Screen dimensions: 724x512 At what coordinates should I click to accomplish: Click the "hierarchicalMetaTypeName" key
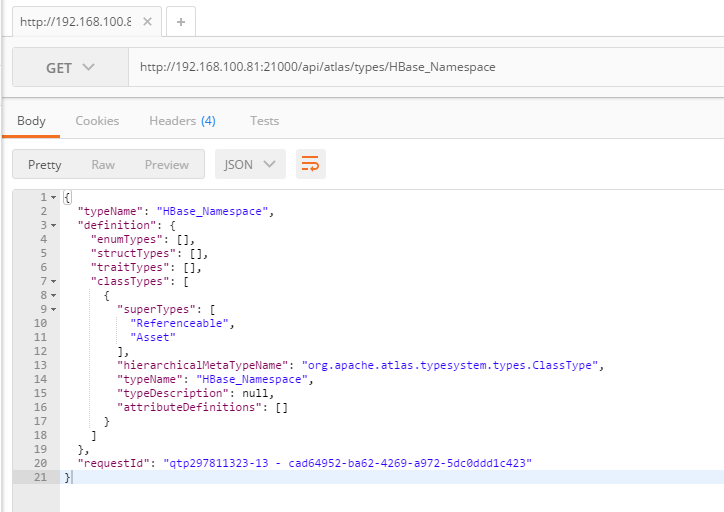point(203,365)
